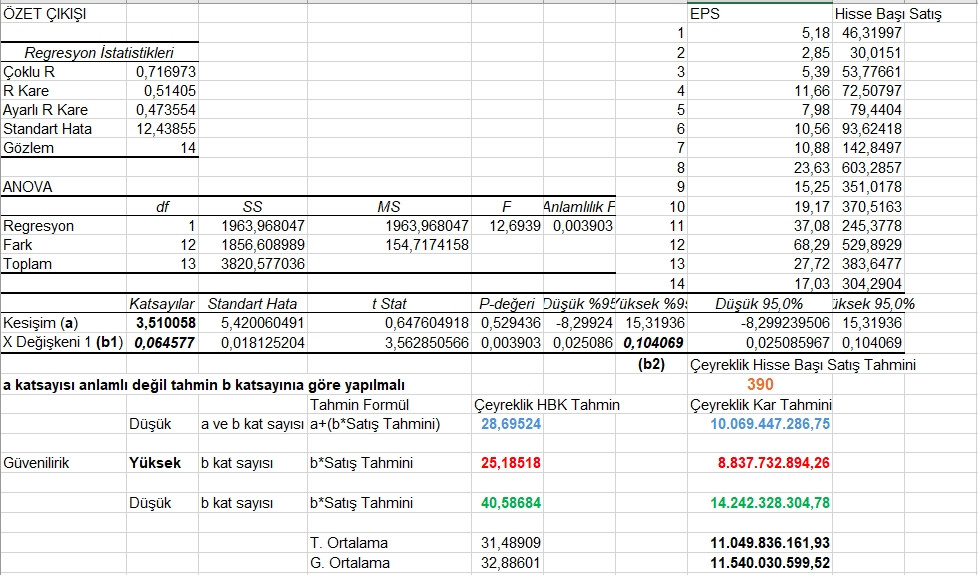Click the Tahmin Formül header cell
This screenshot has width=978, height=575.
(x=359, y=405)
